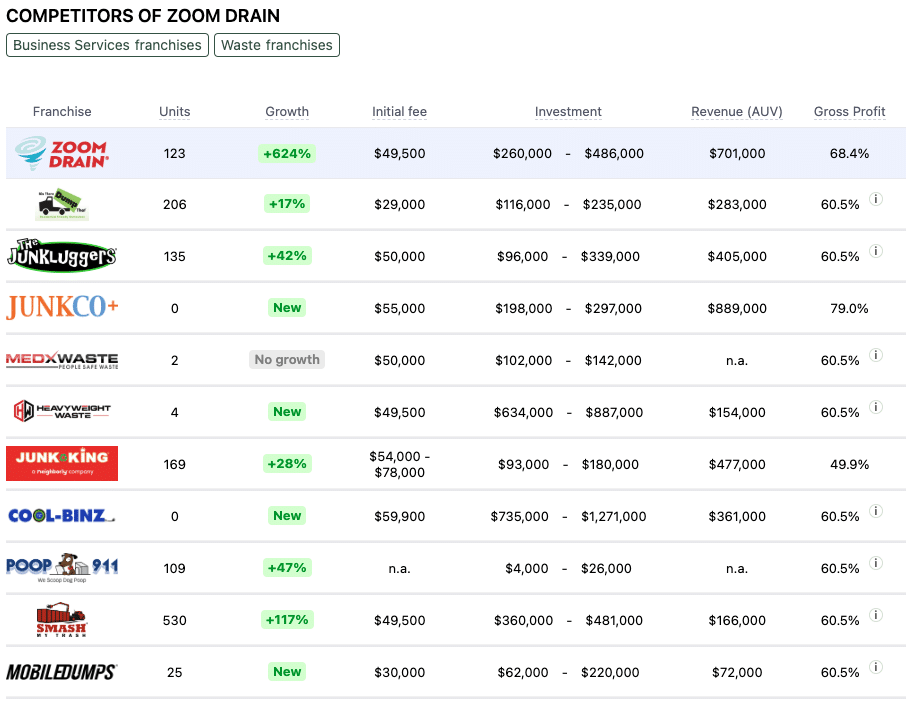Click the Units column header
This screenshot has height=713, width=913.
tap(175, 111)
